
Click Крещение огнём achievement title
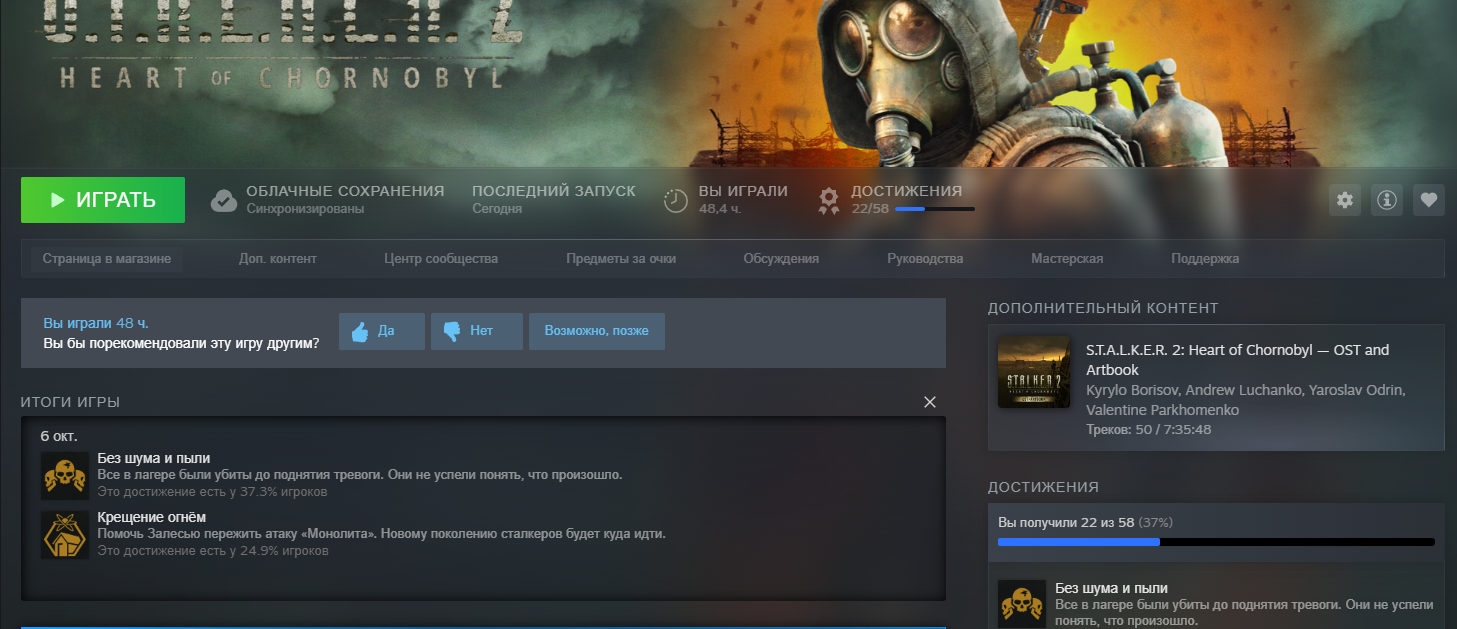(152, 517)
